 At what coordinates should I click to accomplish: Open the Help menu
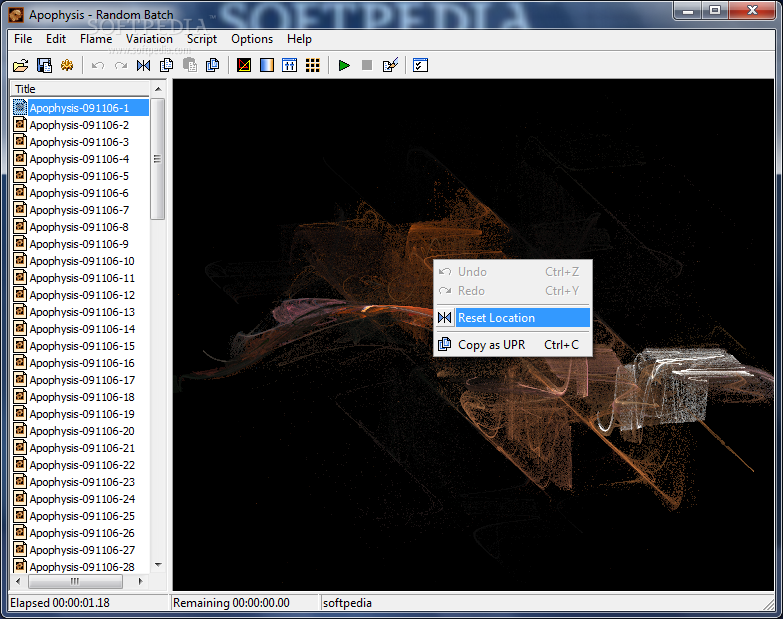click(x=299, y=39)
